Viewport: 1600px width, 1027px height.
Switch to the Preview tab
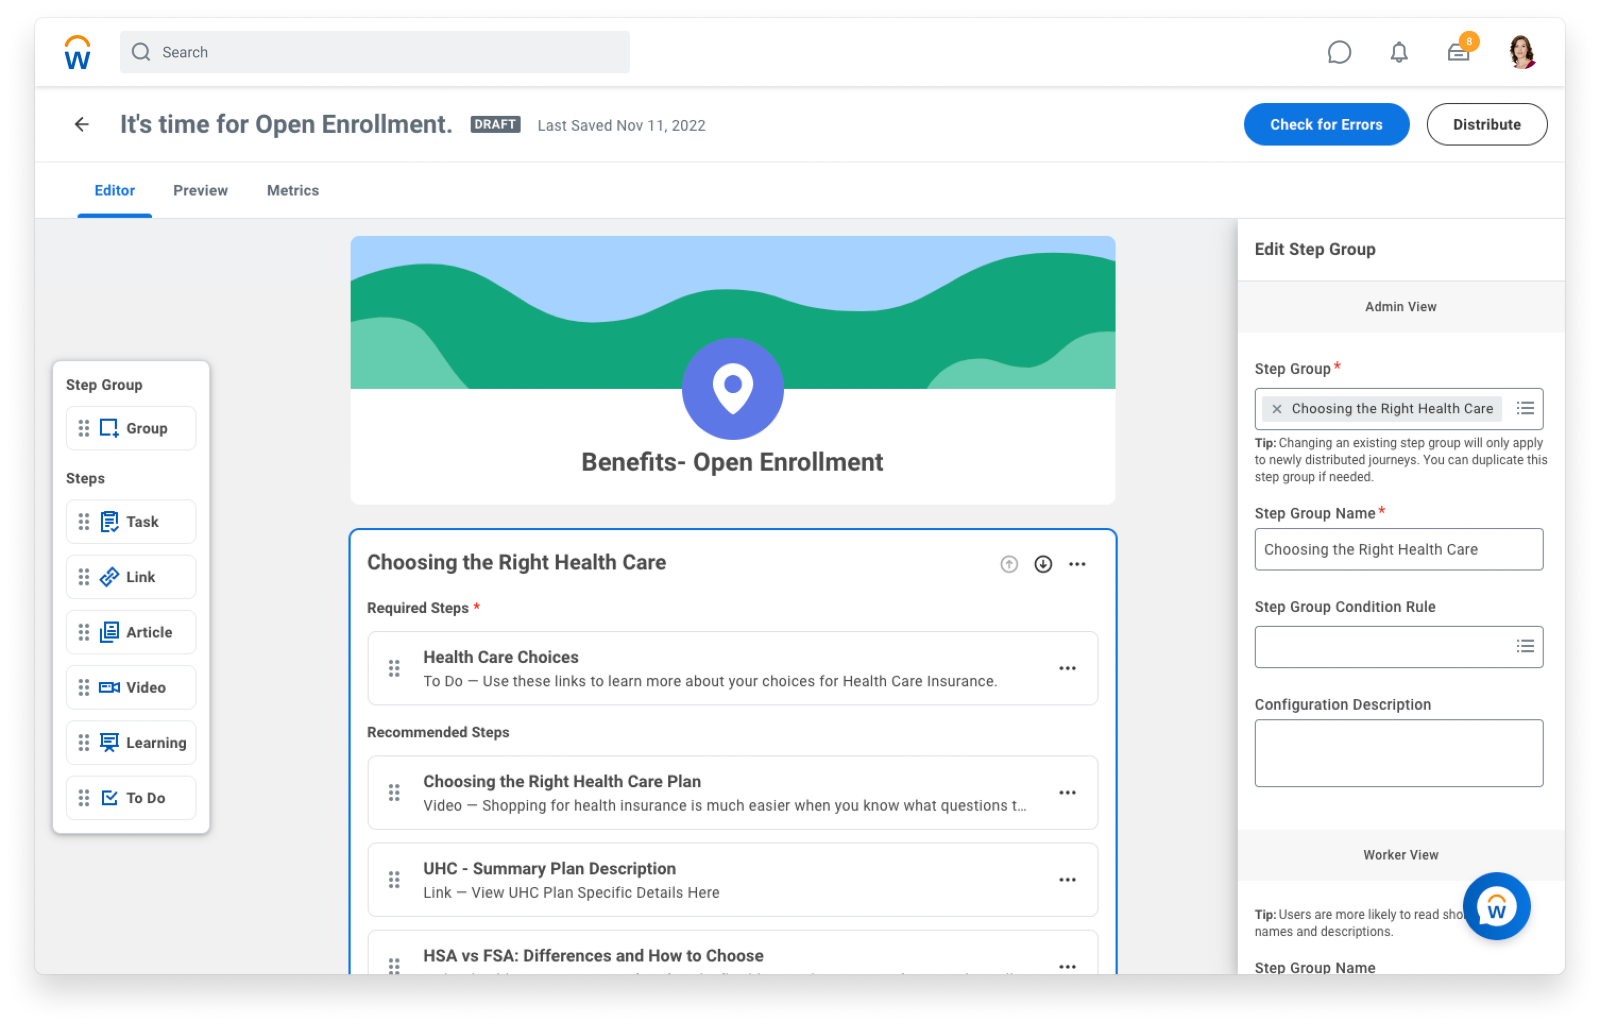pos(200,191)
